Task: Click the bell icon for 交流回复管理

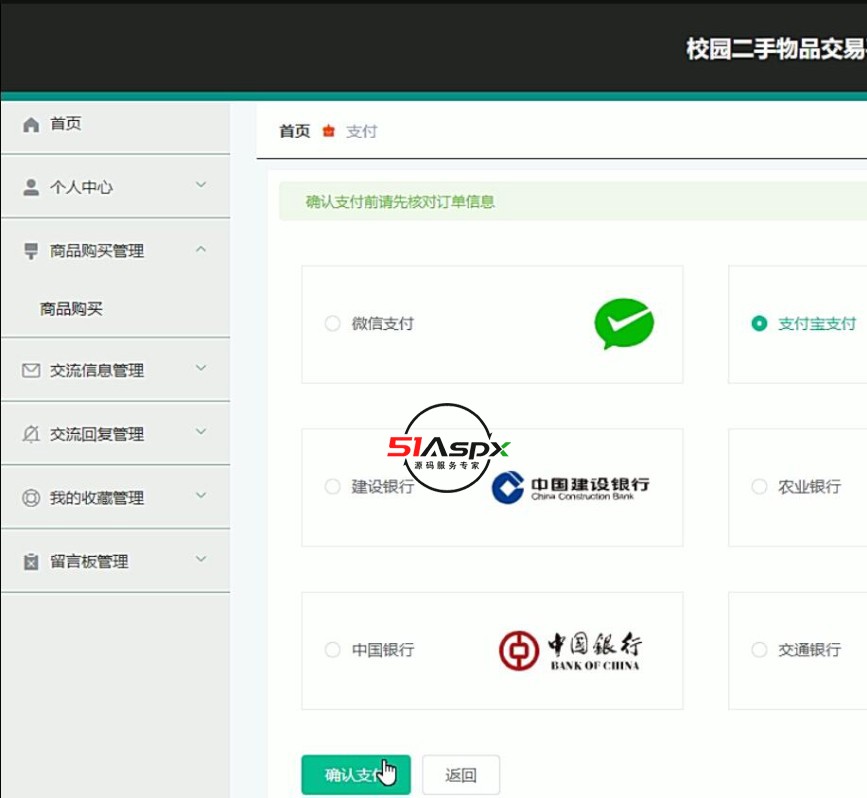Action: [31, 434]
